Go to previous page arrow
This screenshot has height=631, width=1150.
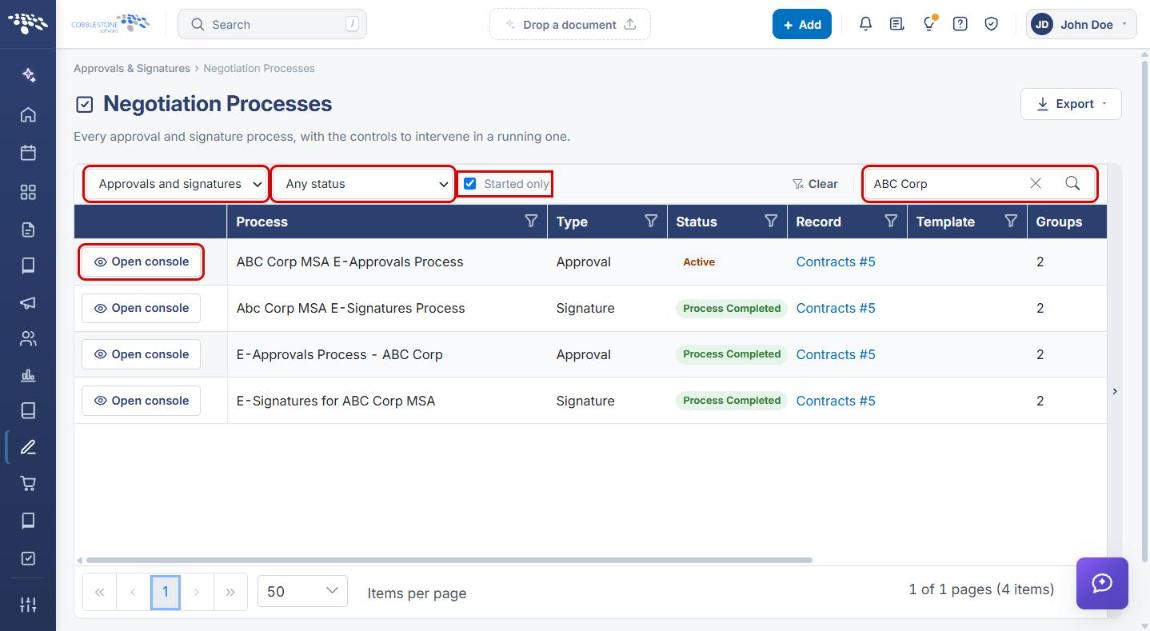pyautogui.click(x=133, y=592)
